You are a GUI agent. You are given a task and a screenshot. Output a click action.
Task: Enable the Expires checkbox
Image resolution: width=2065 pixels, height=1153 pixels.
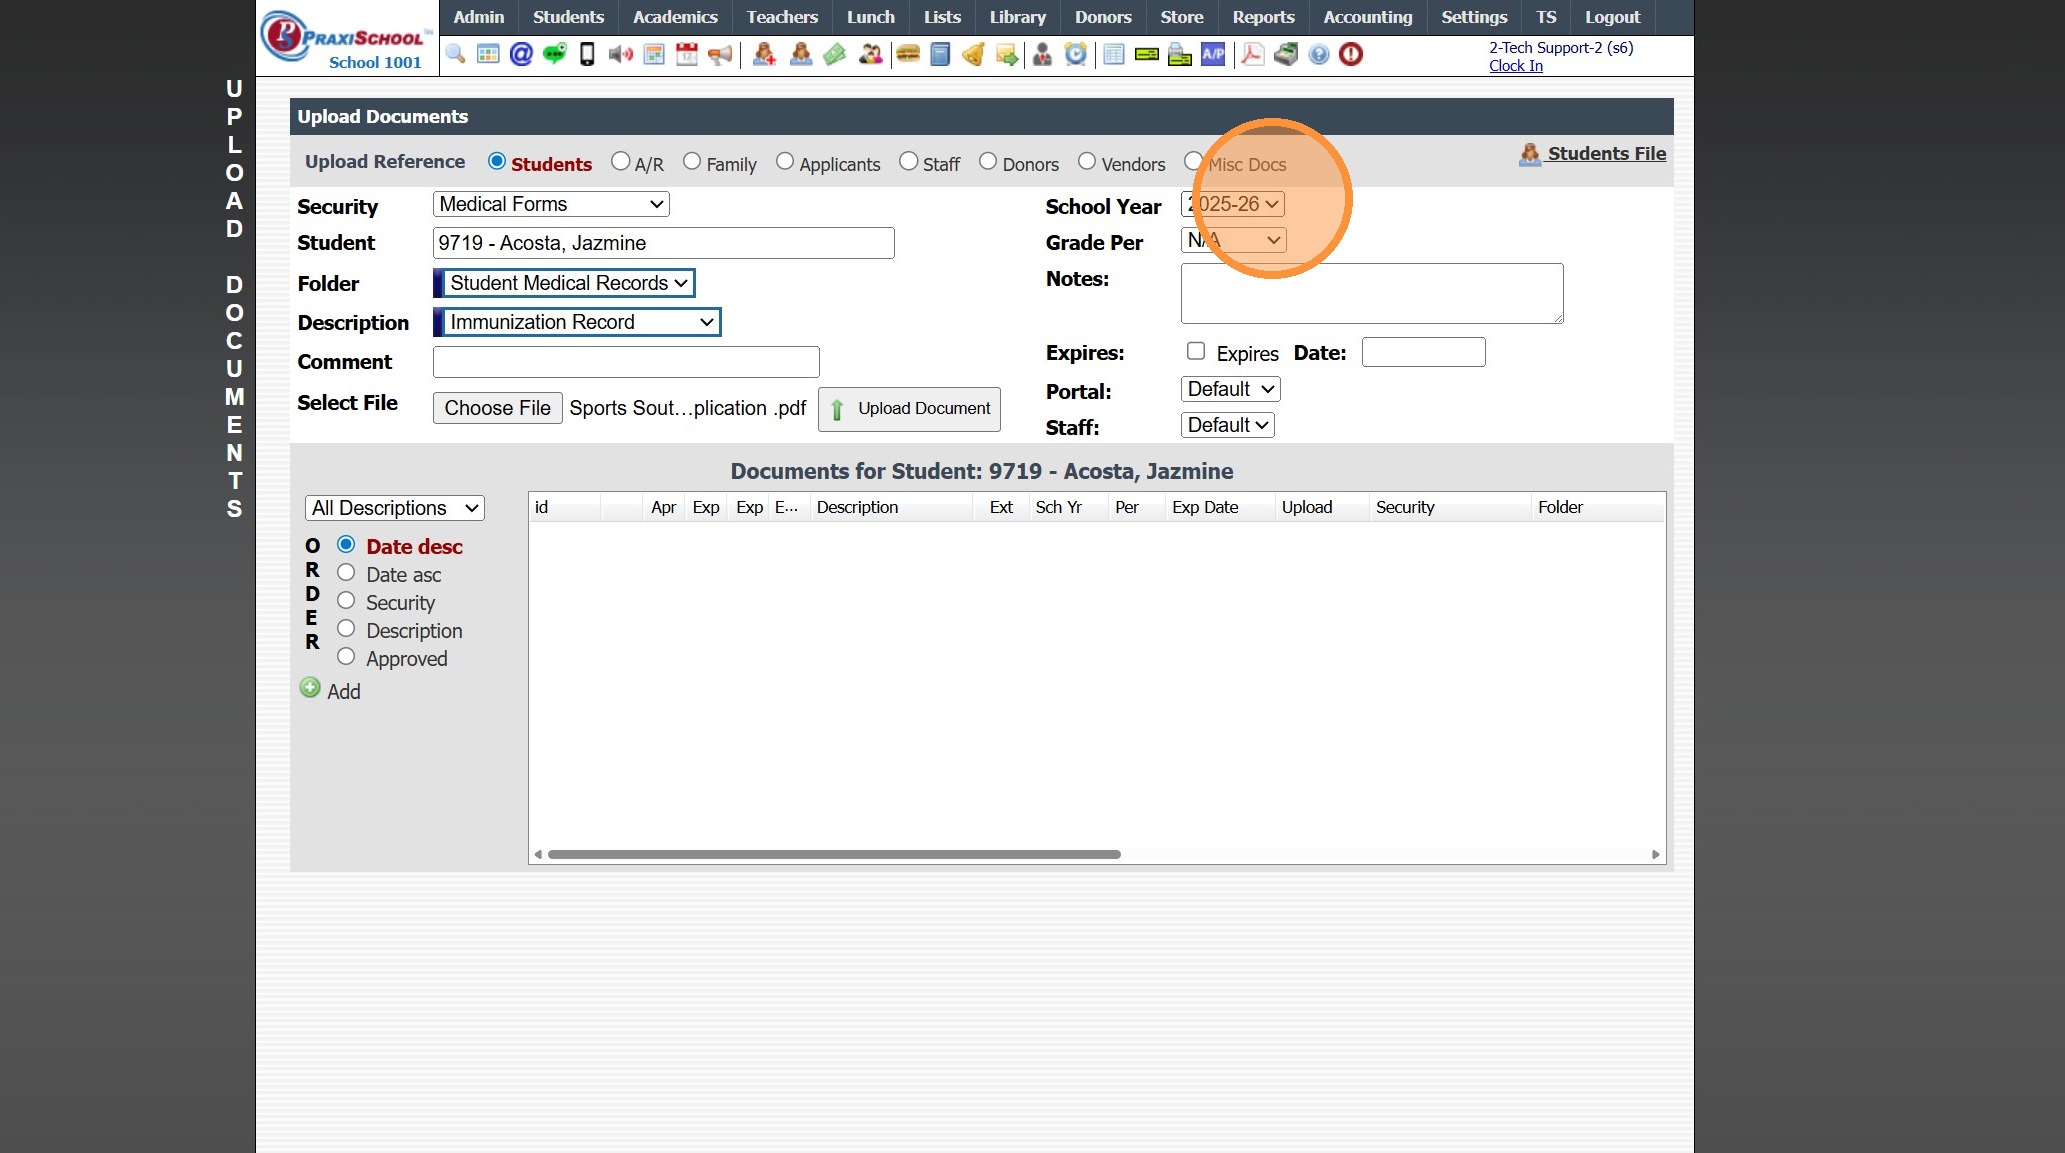[1196, 351]
